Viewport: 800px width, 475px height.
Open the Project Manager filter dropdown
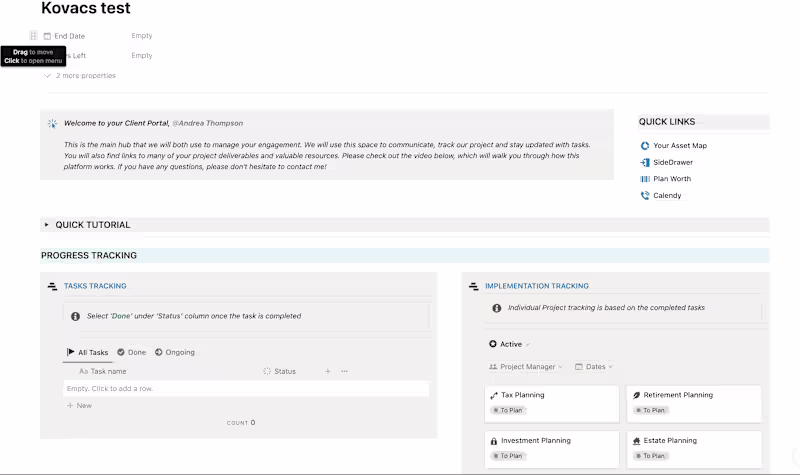(x=526, y=367)
